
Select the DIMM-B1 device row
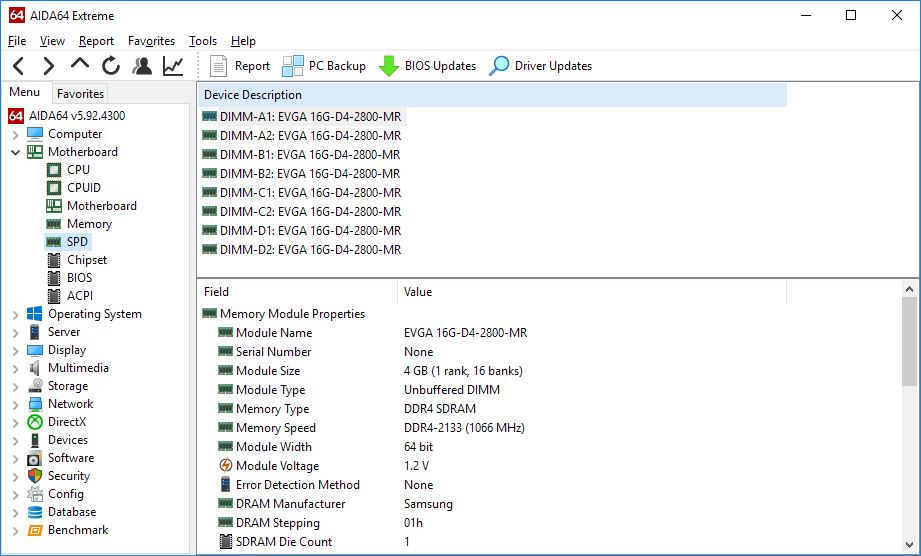click(x=302, y=154)
